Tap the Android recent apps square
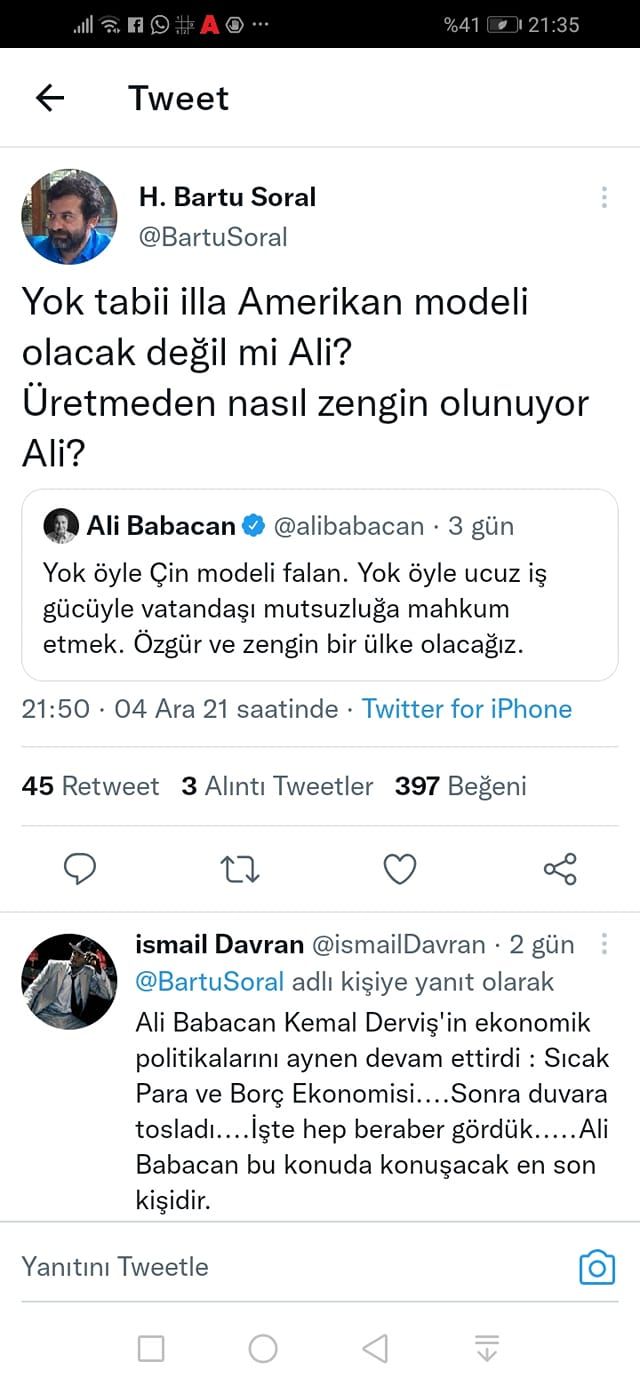 pyautogui.click(x=151, y=1349)
